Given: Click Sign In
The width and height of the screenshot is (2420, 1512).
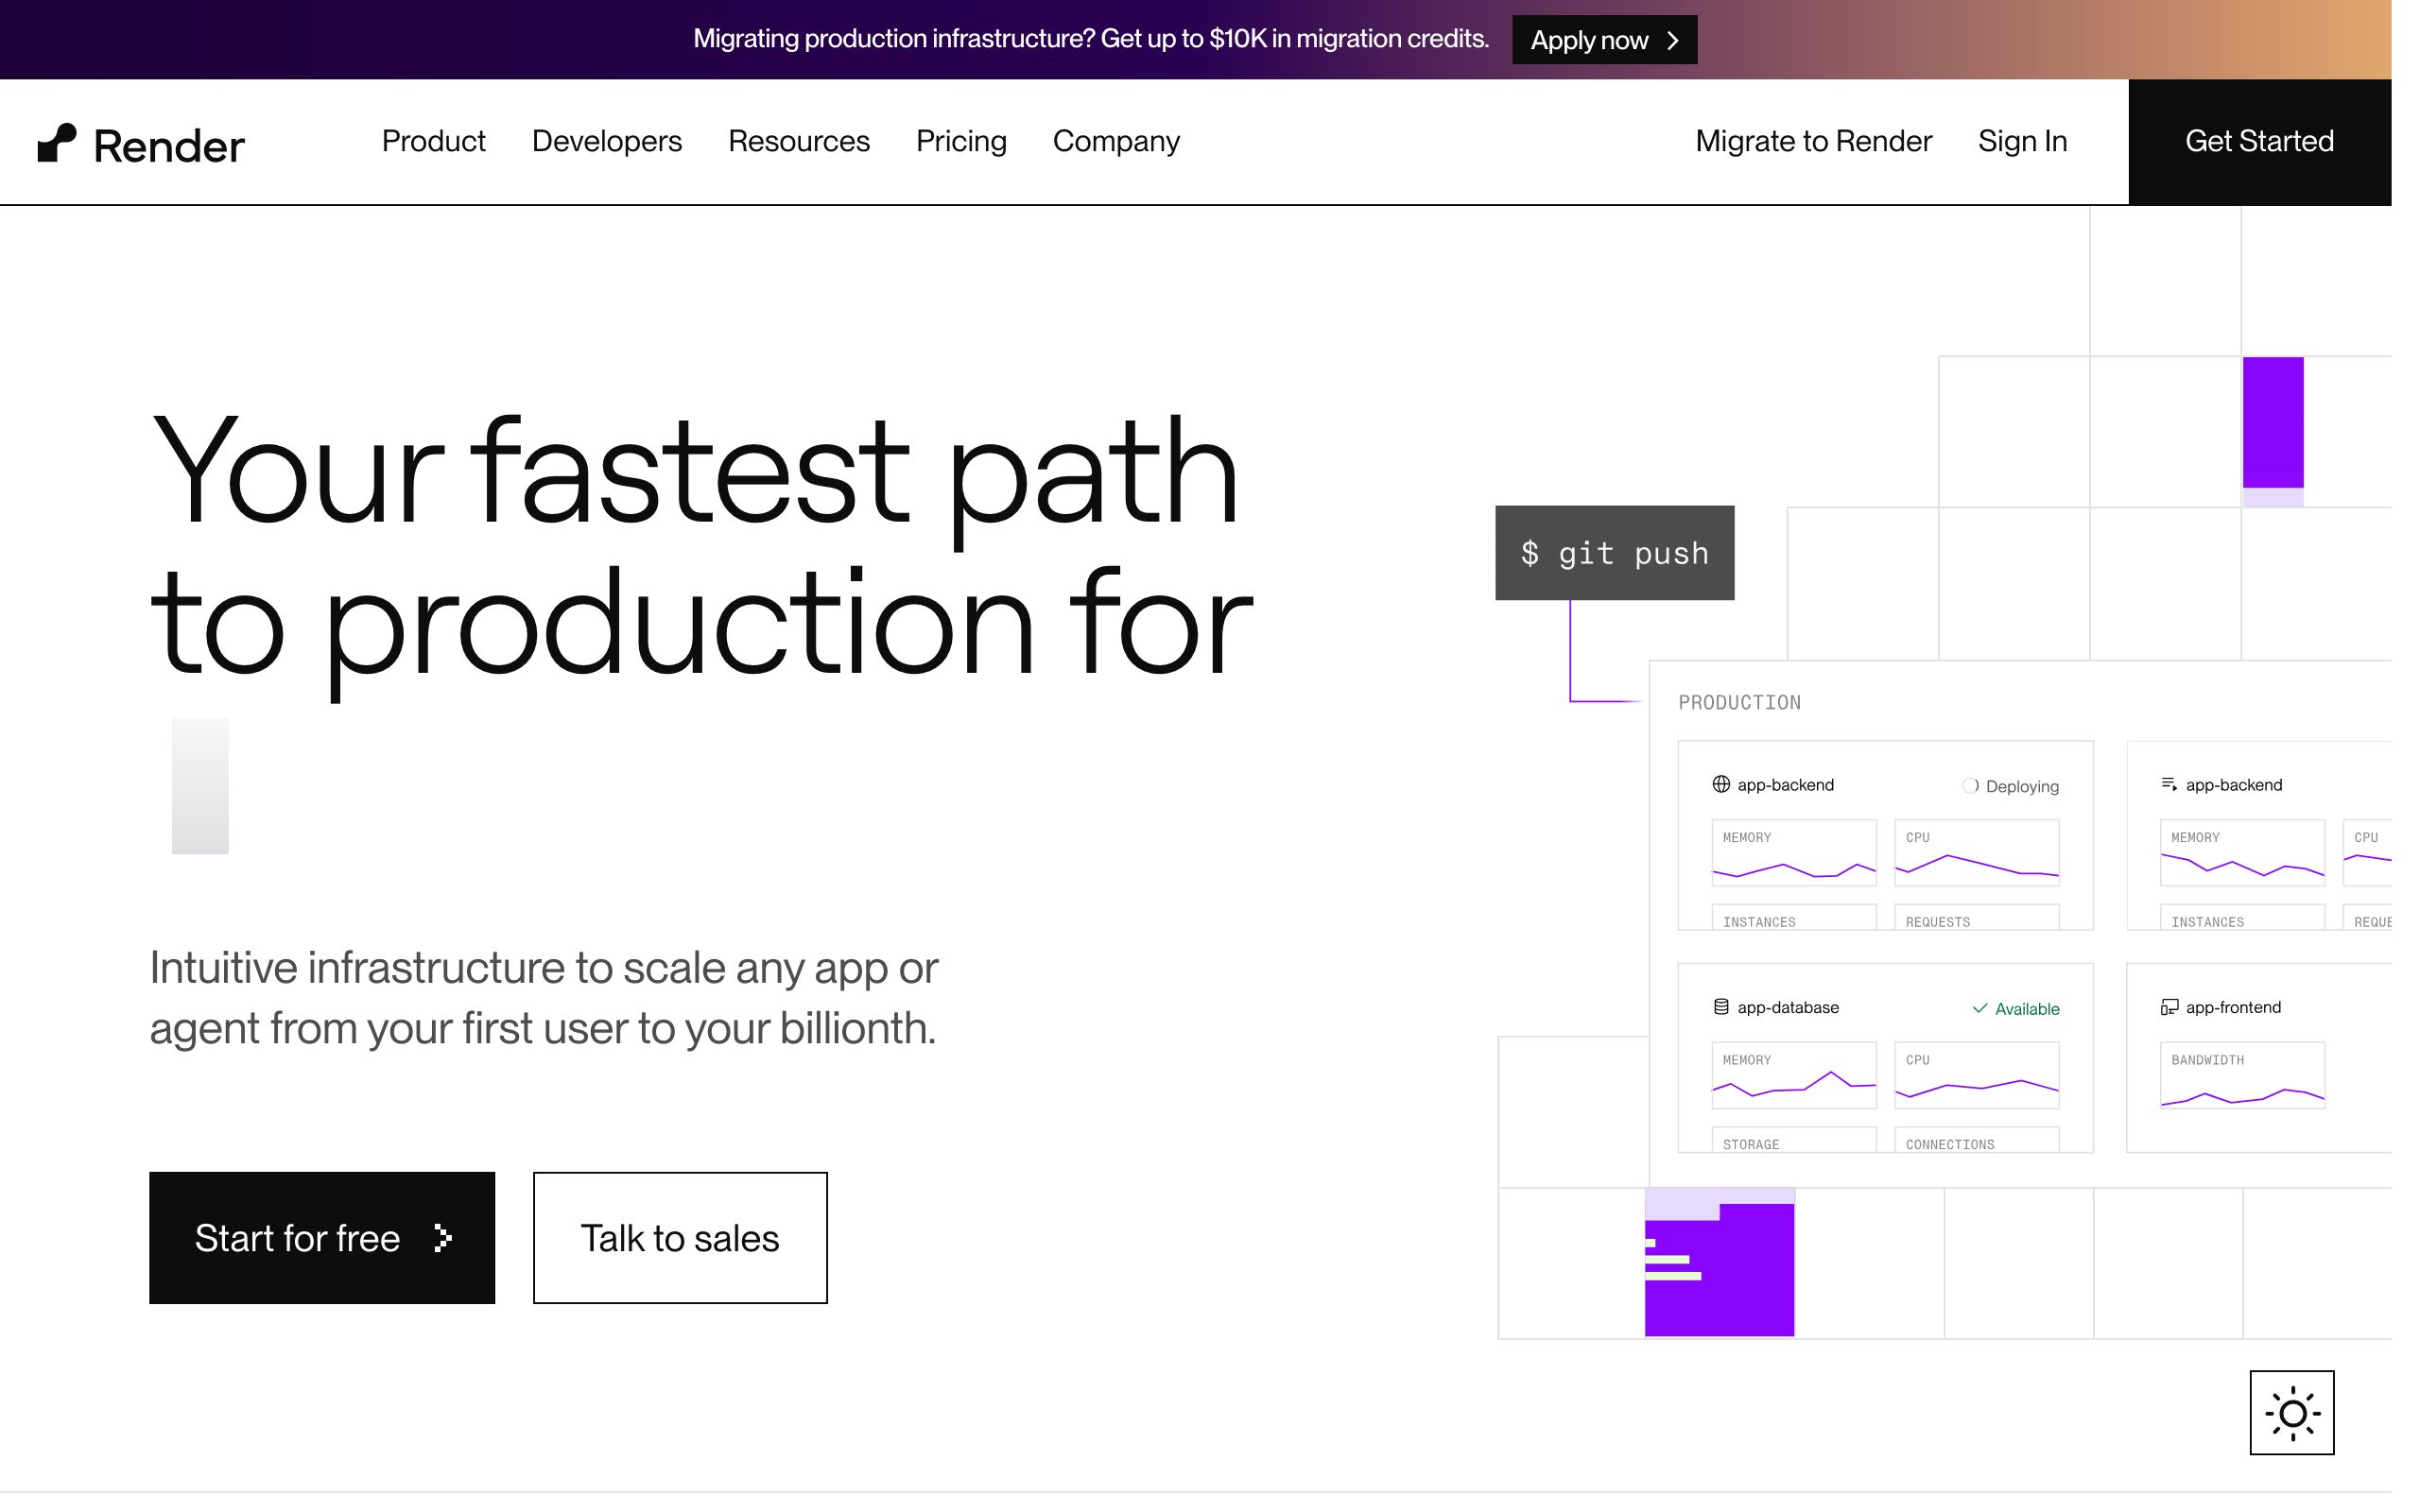Looking at the screenshot, I should (2022, 141).
